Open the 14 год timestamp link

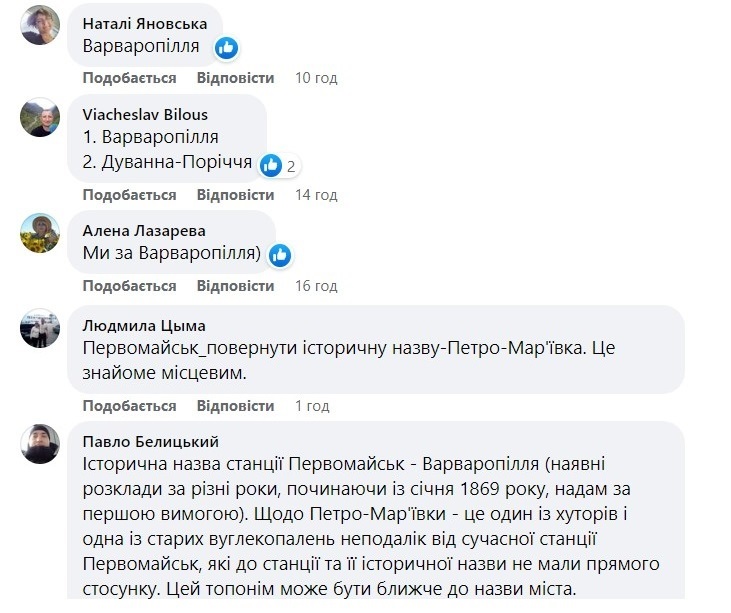[x=316, y=195]
